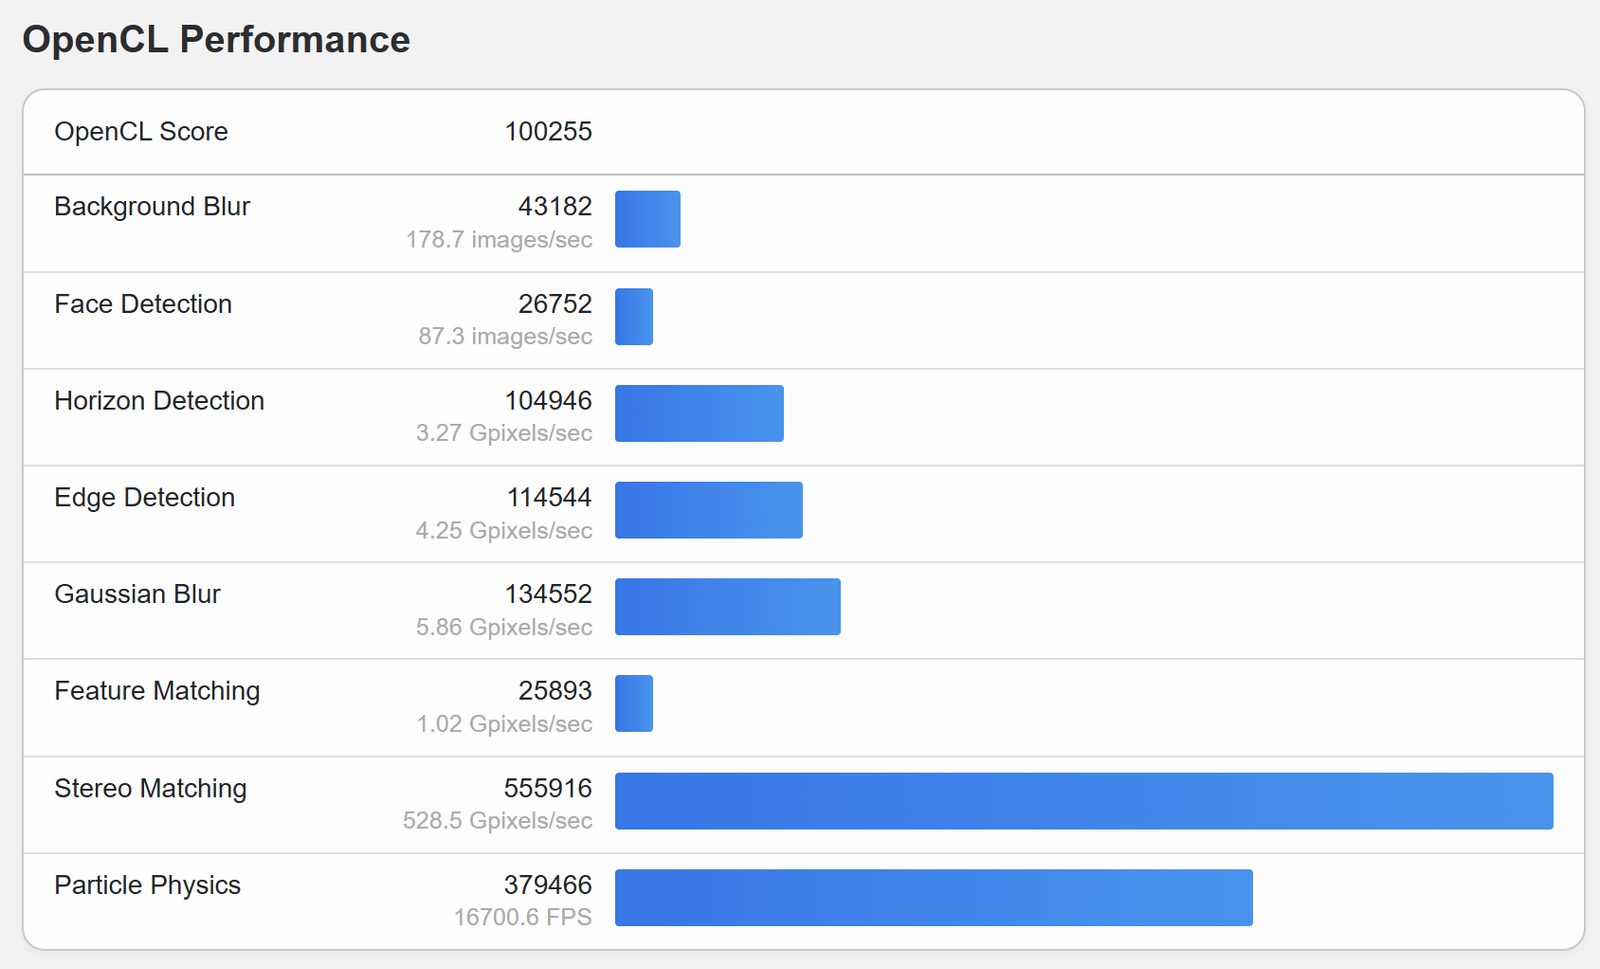
Task: Click the Background Blur score bar
Action: click(x=648, y=219)
